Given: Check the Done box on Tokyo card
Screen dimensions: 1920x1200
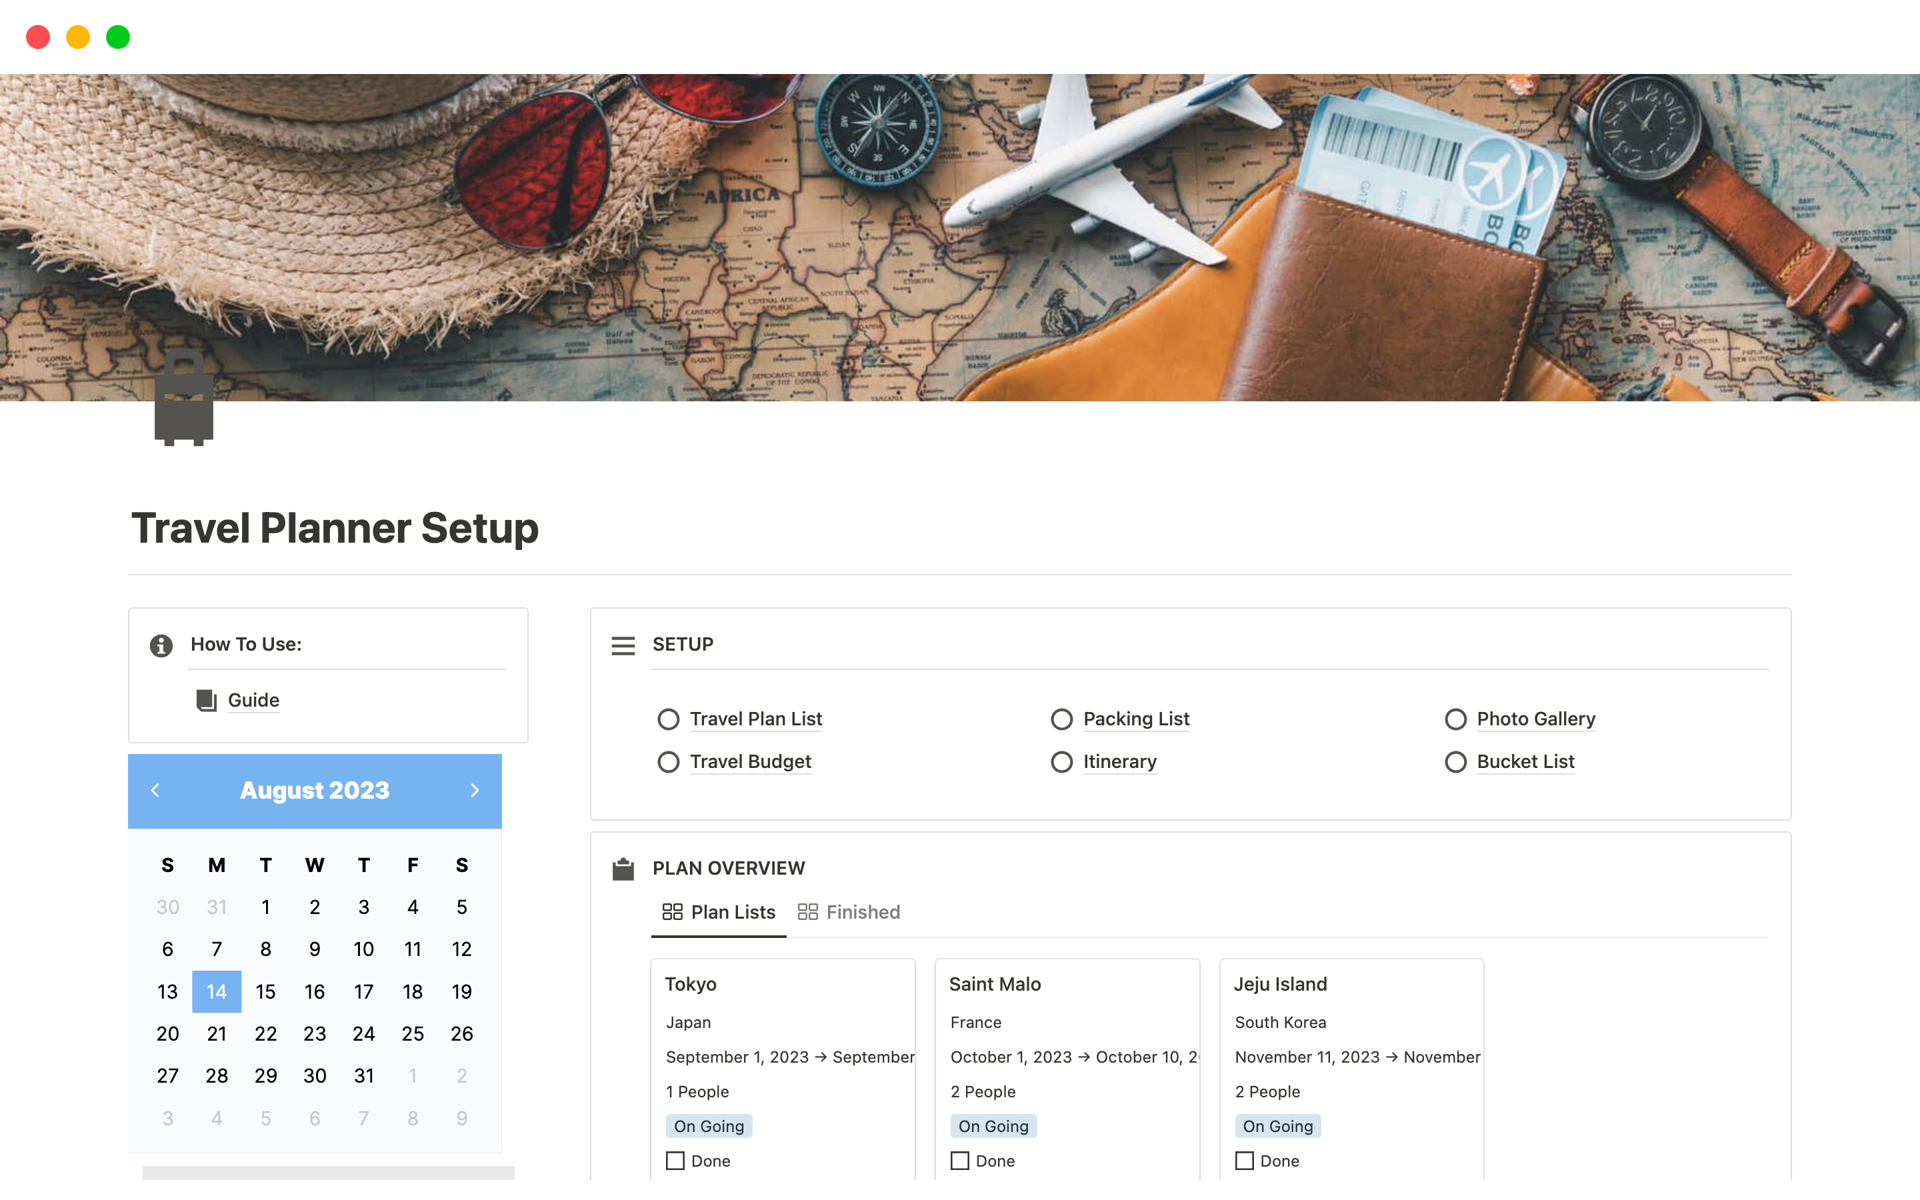Looking at the screenshot, I should [x=676, y=1161].
